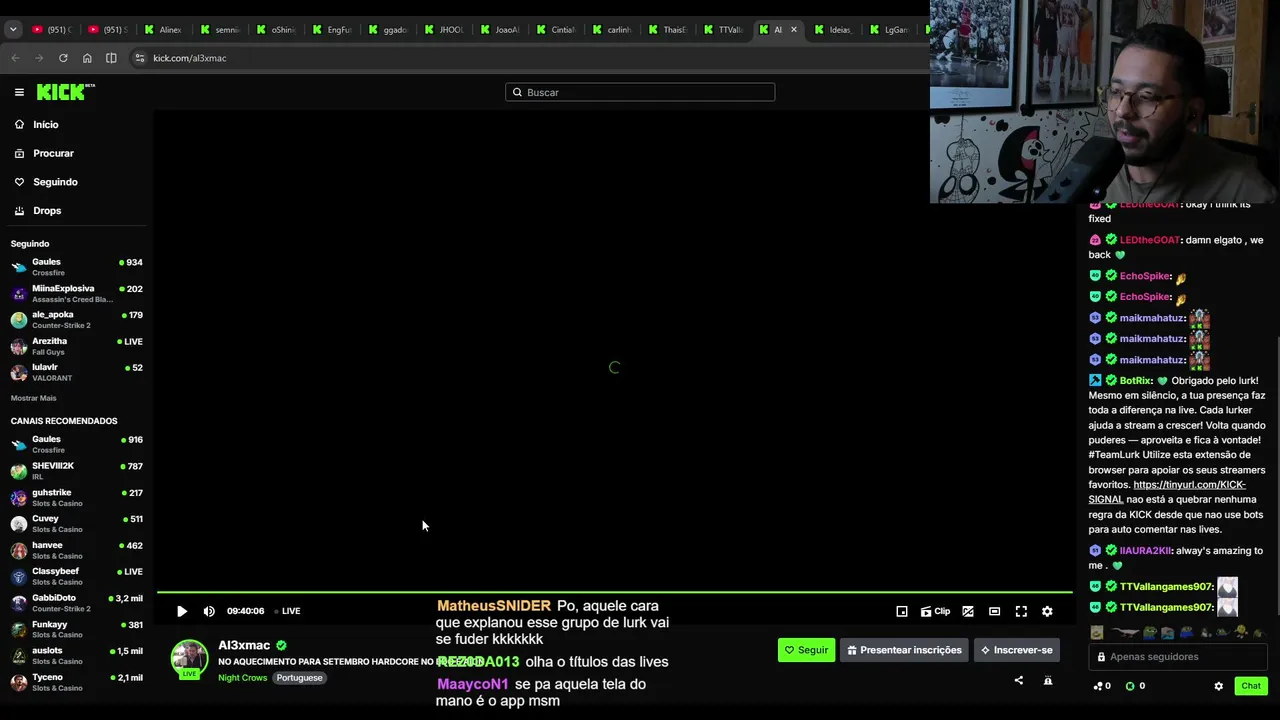Toggle theater mode in player

point(994,611)
